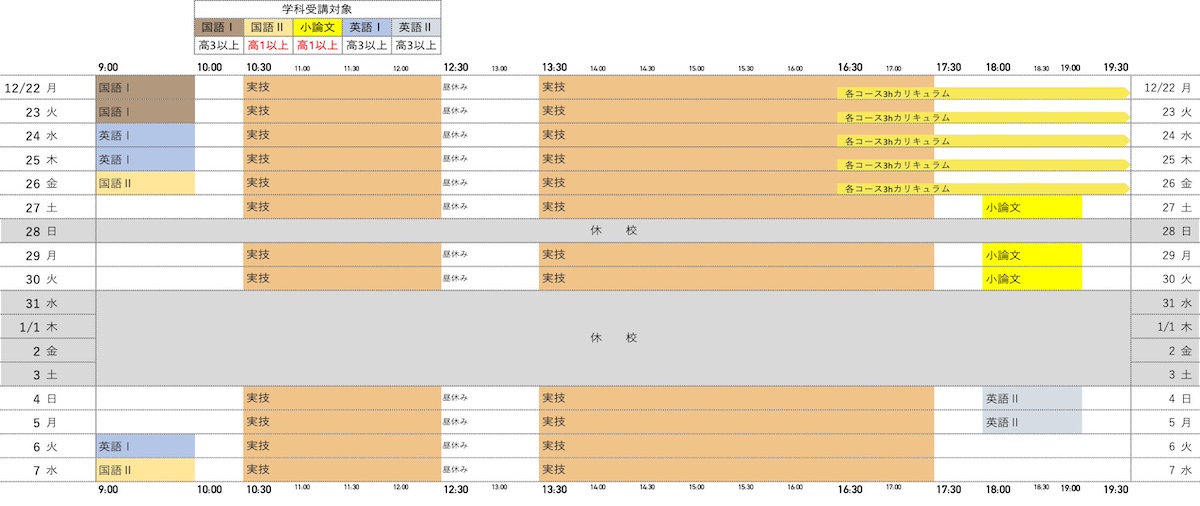Click the 国語 I block on 12/22

[x=145, y=87]
